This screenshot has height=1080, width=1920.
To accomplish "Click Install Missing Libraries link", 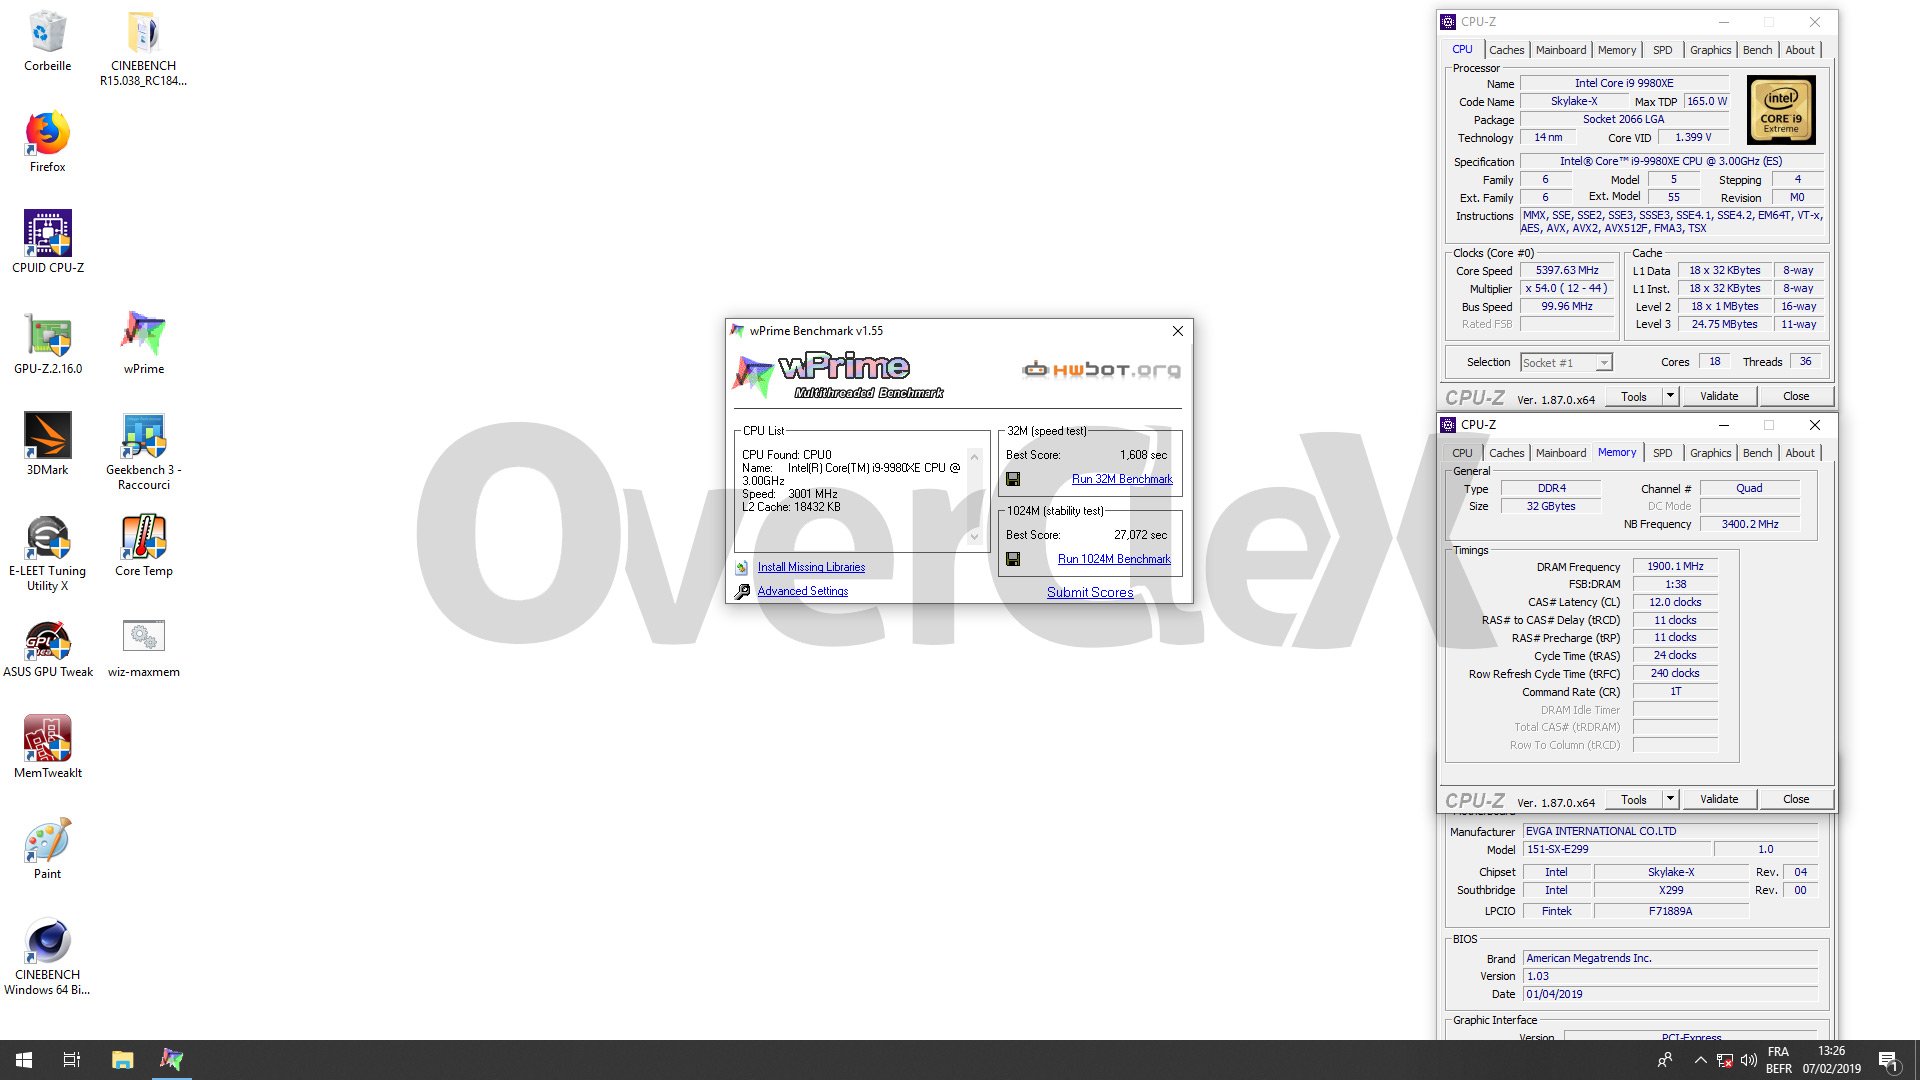I will (x=811, y=567).
